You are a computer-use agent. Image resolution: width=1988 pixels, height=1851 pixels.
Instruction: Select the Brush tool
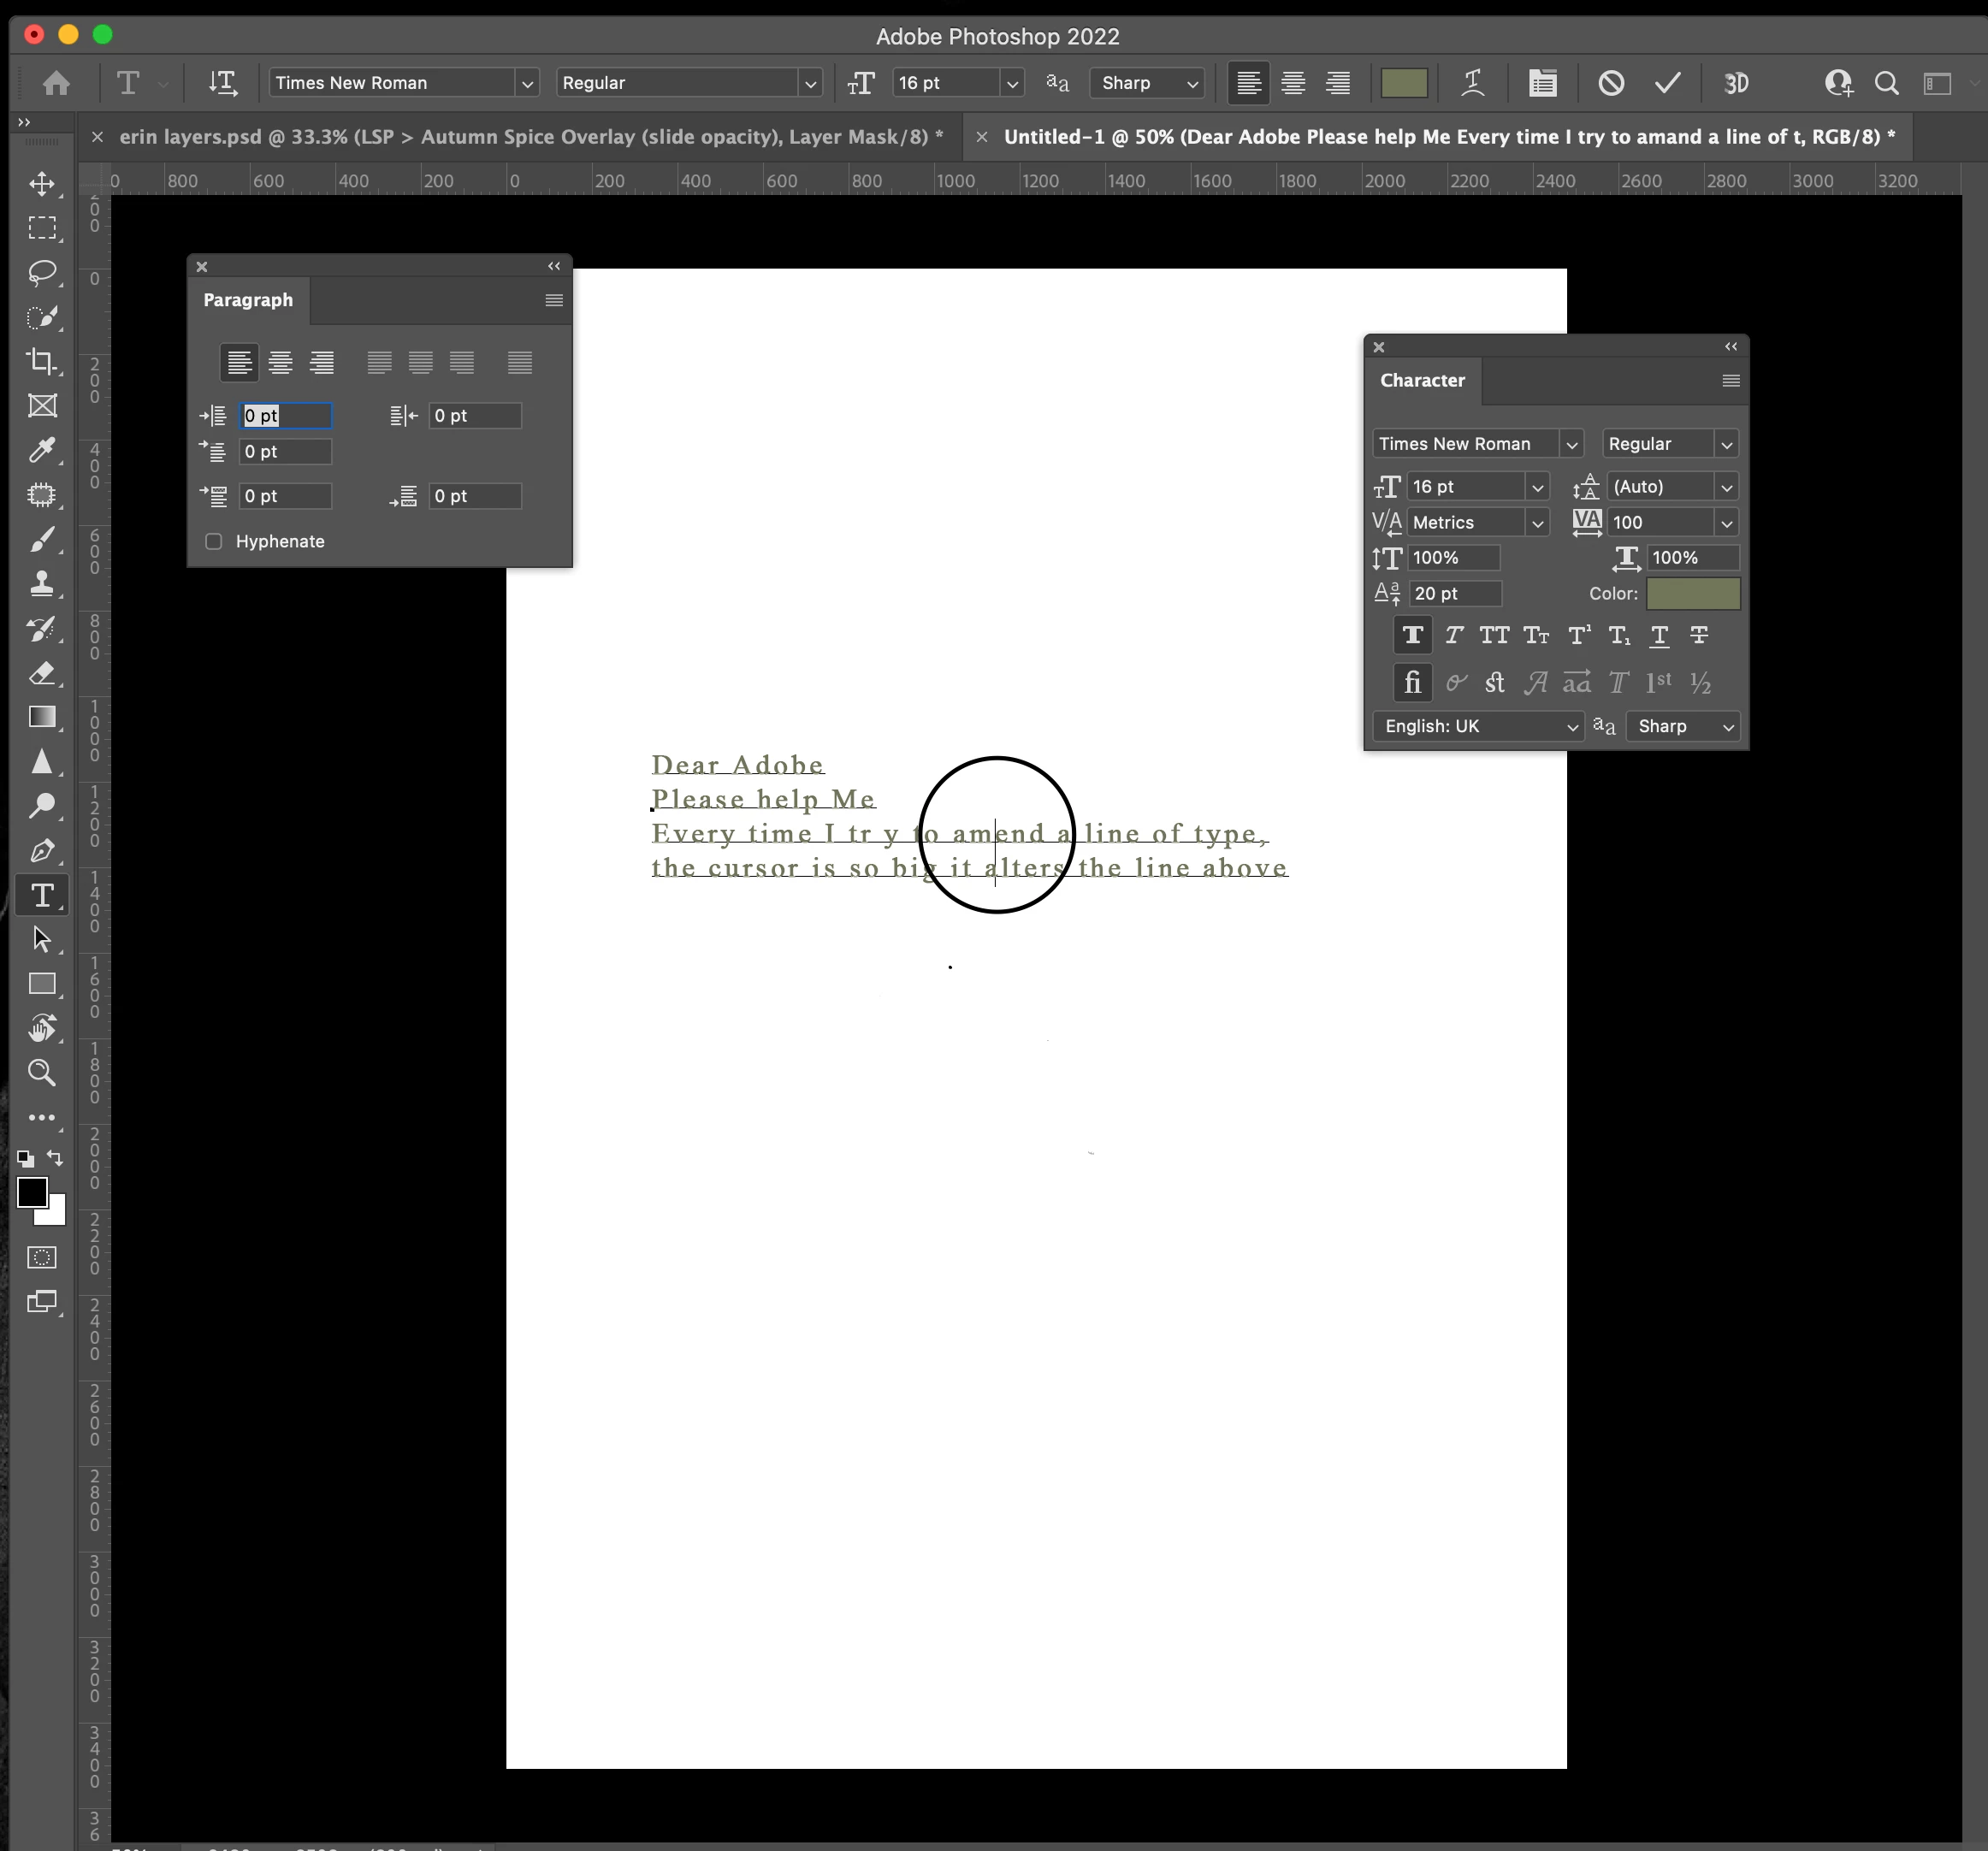[42, 540]
